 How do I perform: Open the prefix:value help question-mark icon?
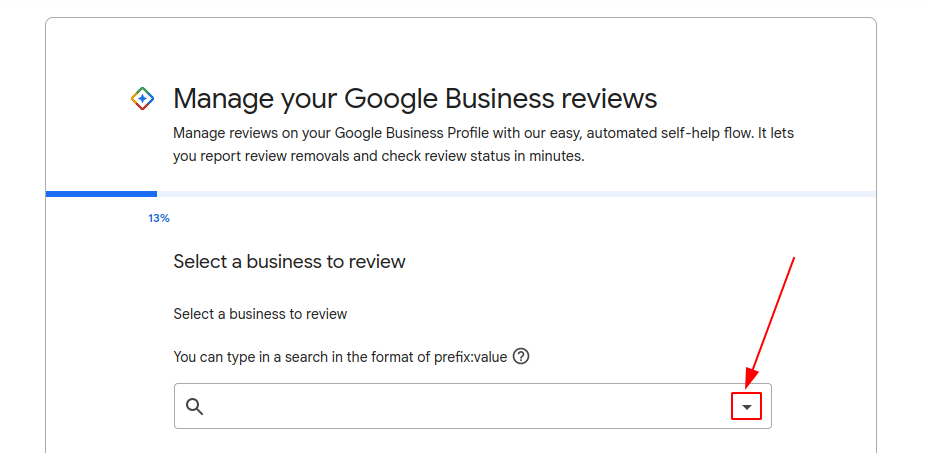coord(521,356)
